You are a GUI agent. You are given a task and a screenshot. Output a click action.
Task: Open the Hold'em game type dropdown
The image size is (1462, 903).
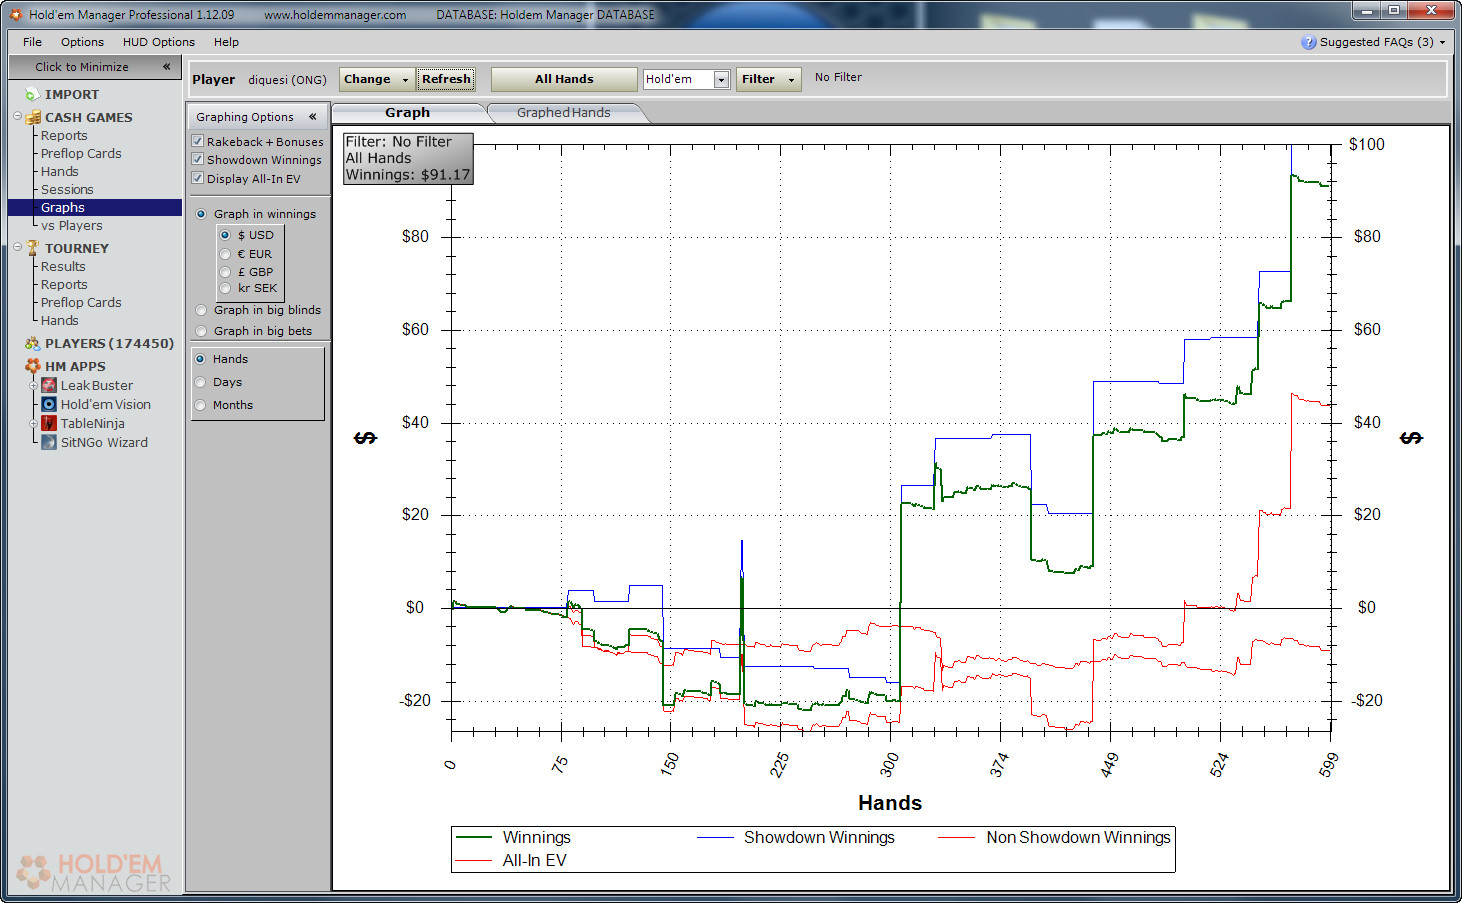tap(721, 79)
